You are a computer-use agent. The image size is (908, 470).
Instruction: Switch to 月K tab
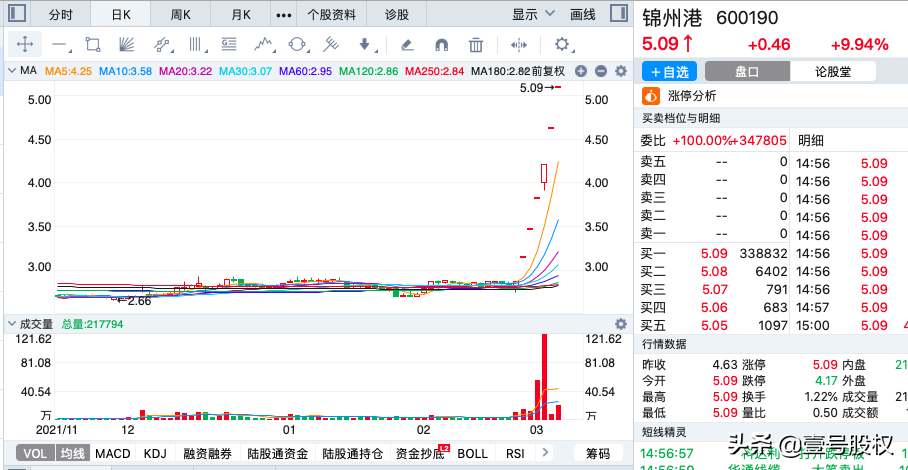tap(240, 14)
